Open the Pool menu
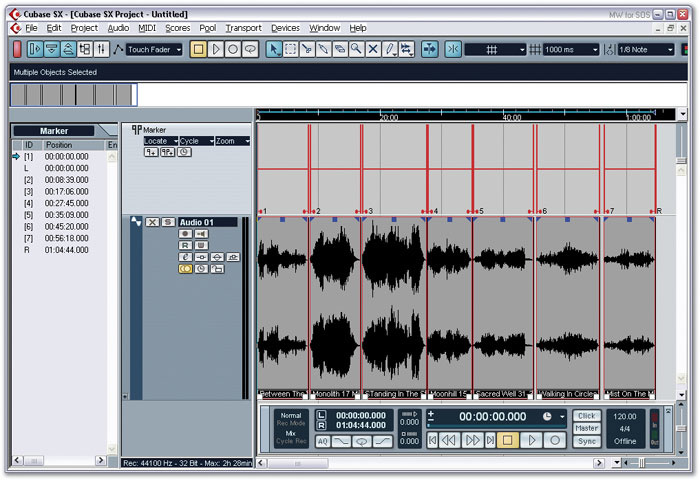The image size is (700, 481). pyautogui.click(x=208, y=28)
